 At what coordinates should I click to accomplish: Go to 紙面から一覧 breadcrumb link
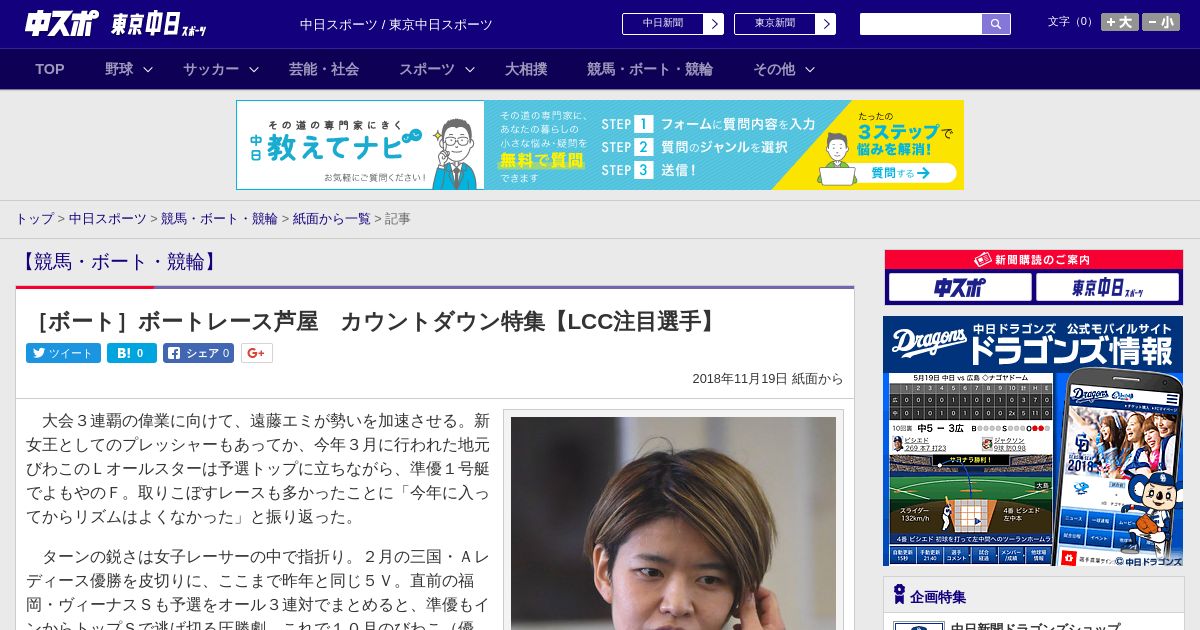pyautogui.click(x=331, y=218)
